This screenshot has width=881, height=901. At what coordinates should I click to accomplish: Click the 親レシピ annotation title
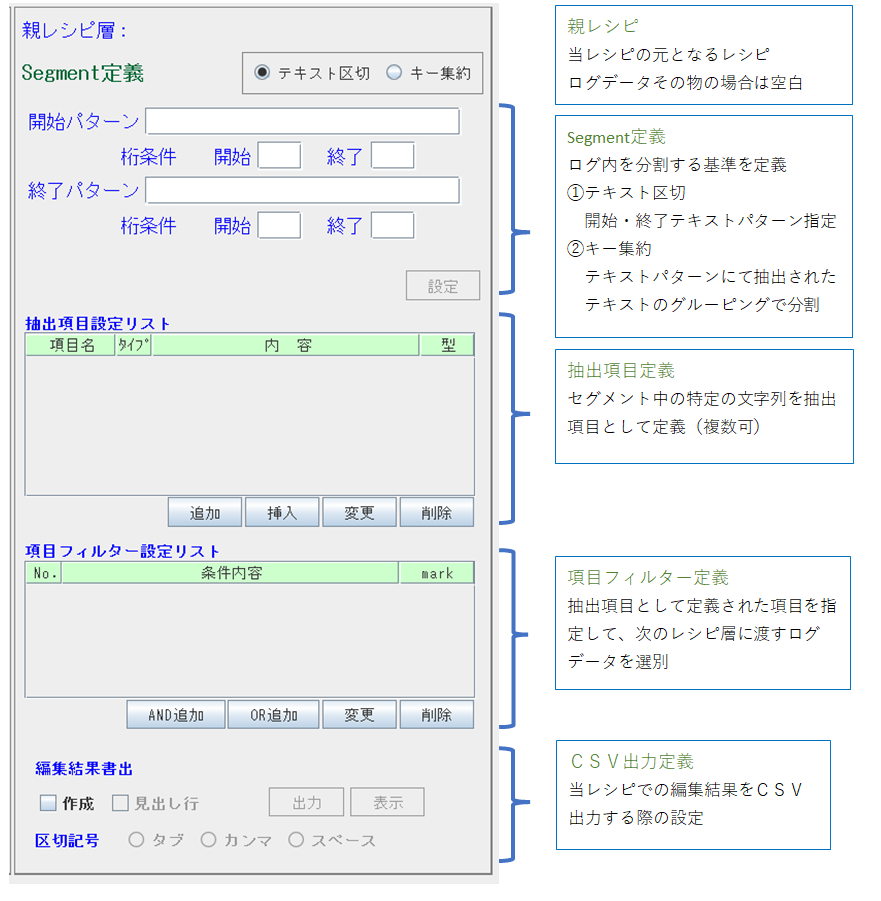tap(602, 26)
